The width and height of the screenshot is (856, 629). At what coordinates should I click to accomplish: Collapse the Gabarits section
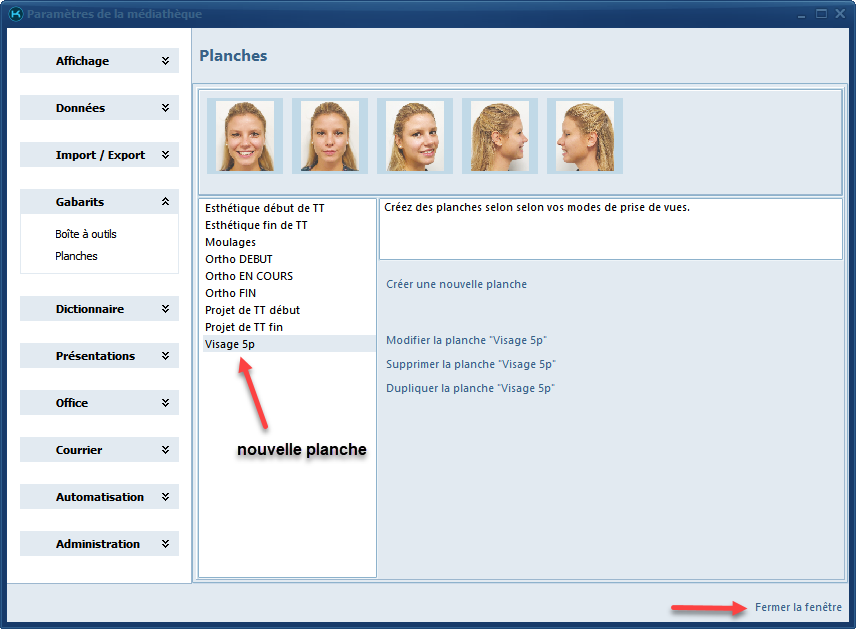point(99,202)
